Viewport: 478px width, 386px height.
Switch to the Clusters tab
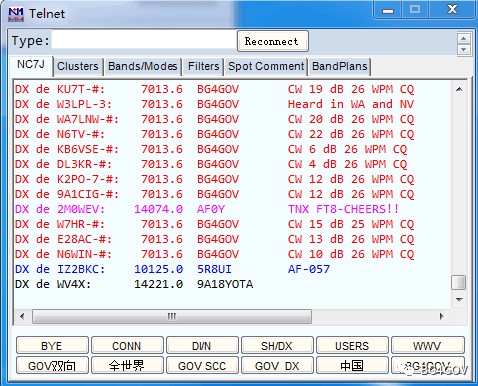click(78, 66)
